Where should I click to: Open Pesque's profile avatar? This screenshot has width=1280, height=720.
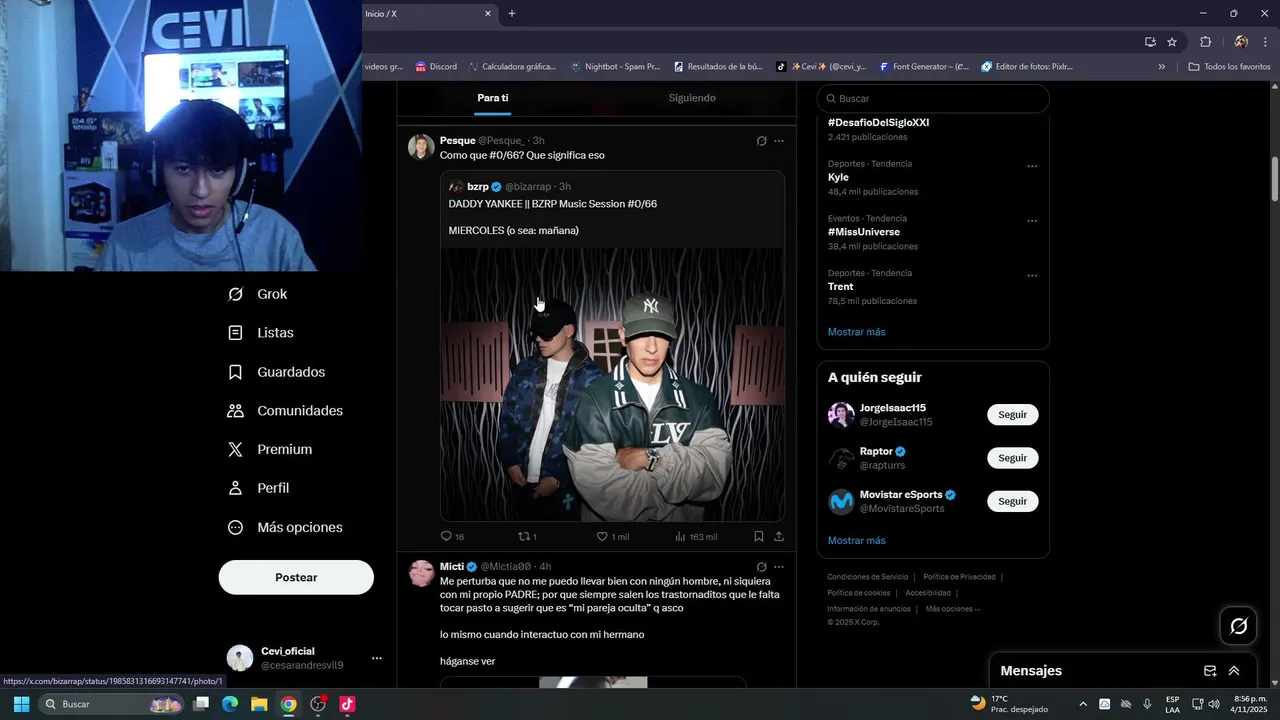421,147
